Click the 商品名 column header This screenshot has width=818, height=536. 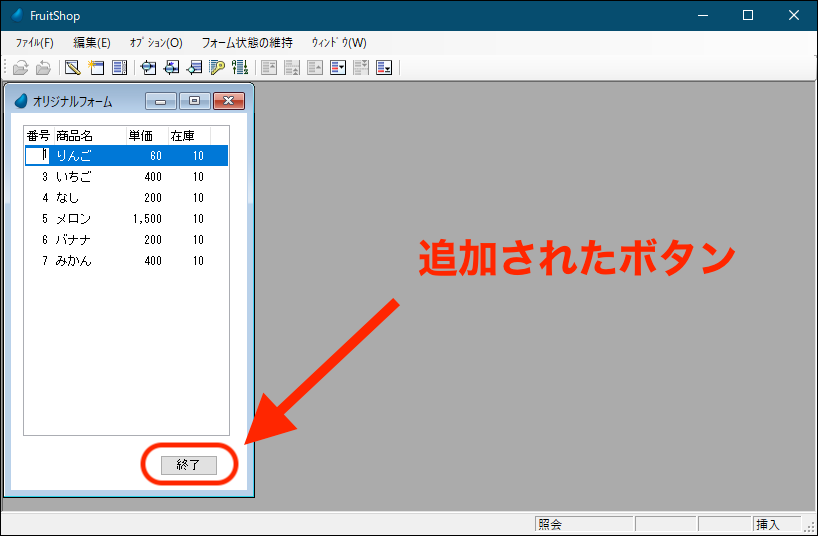coord(75,135)
